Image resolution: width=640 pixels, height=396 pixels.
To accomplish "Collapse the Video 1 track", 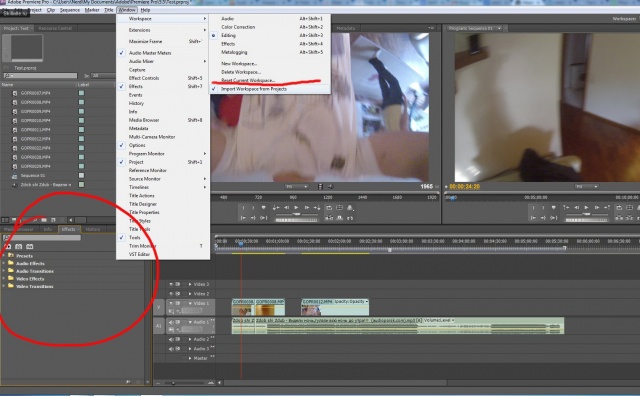I will click(190, 303).
